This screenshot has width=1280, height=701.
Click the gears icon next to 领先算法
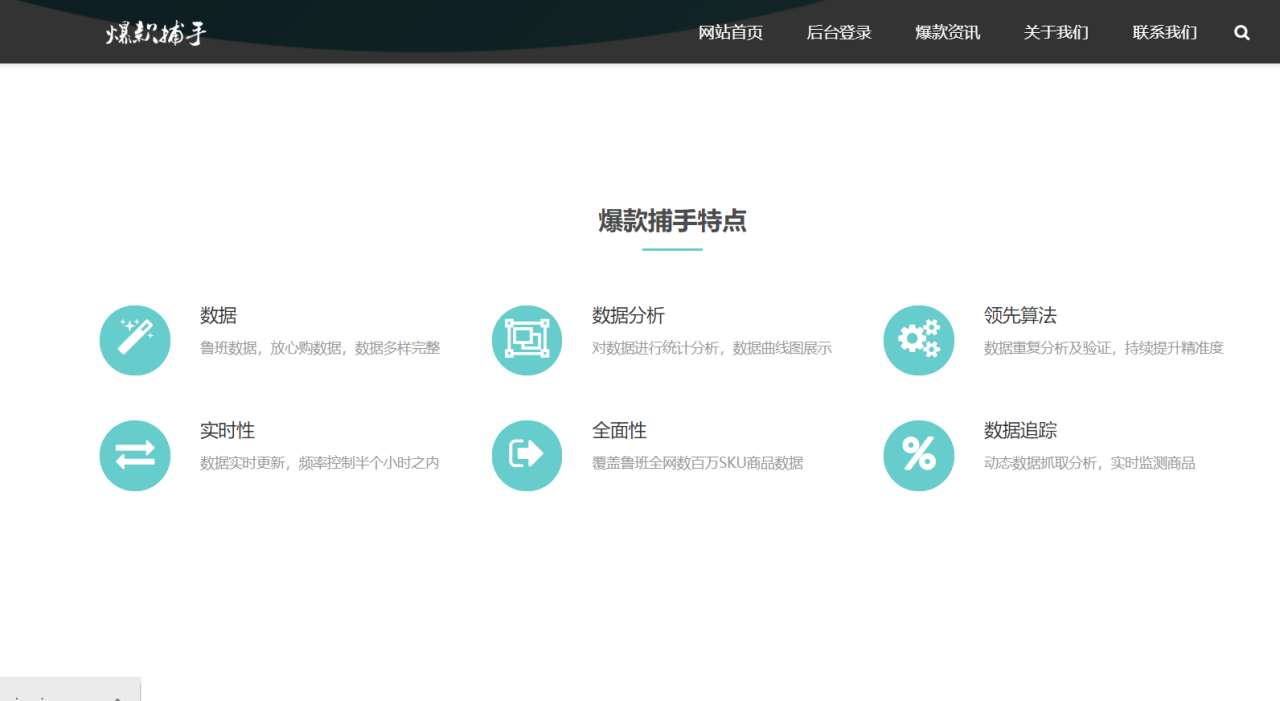pyautogui.click(x=919, y=340)
